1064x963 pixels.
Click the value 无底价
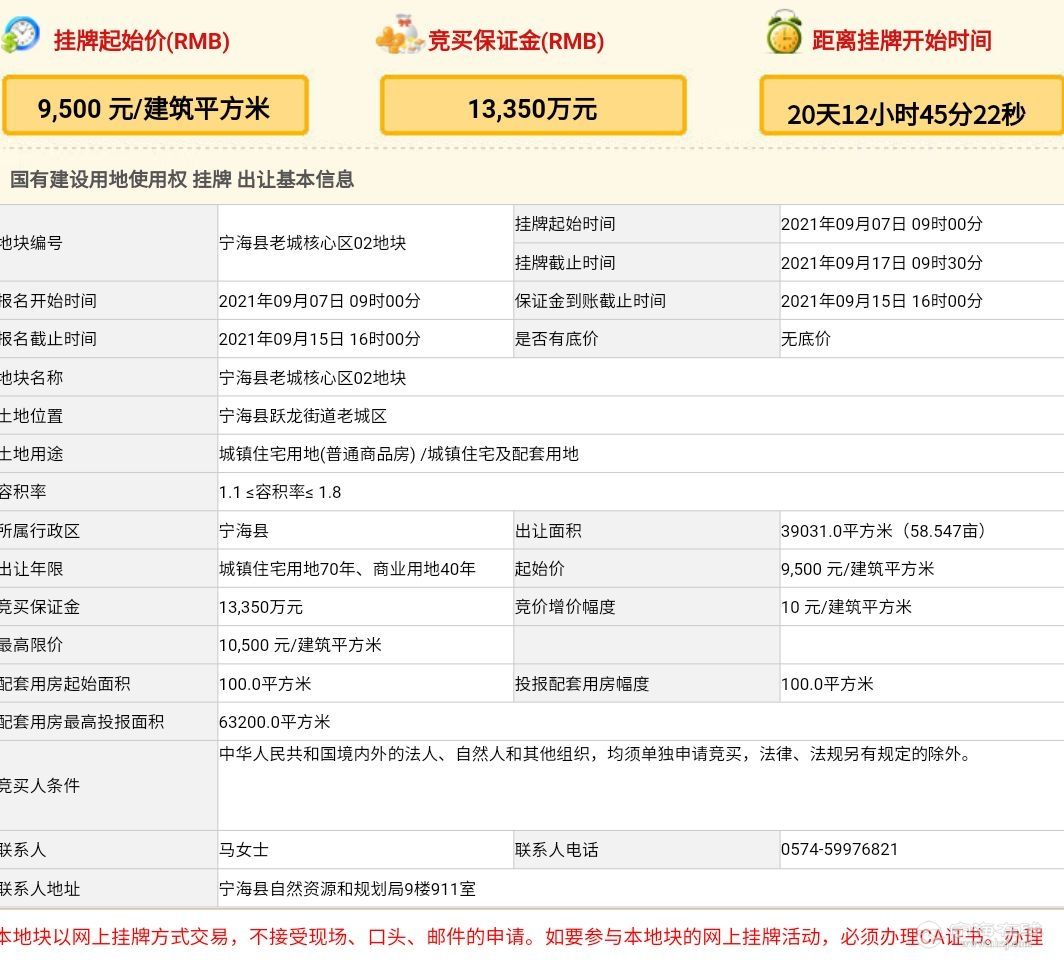click(805, 339)
